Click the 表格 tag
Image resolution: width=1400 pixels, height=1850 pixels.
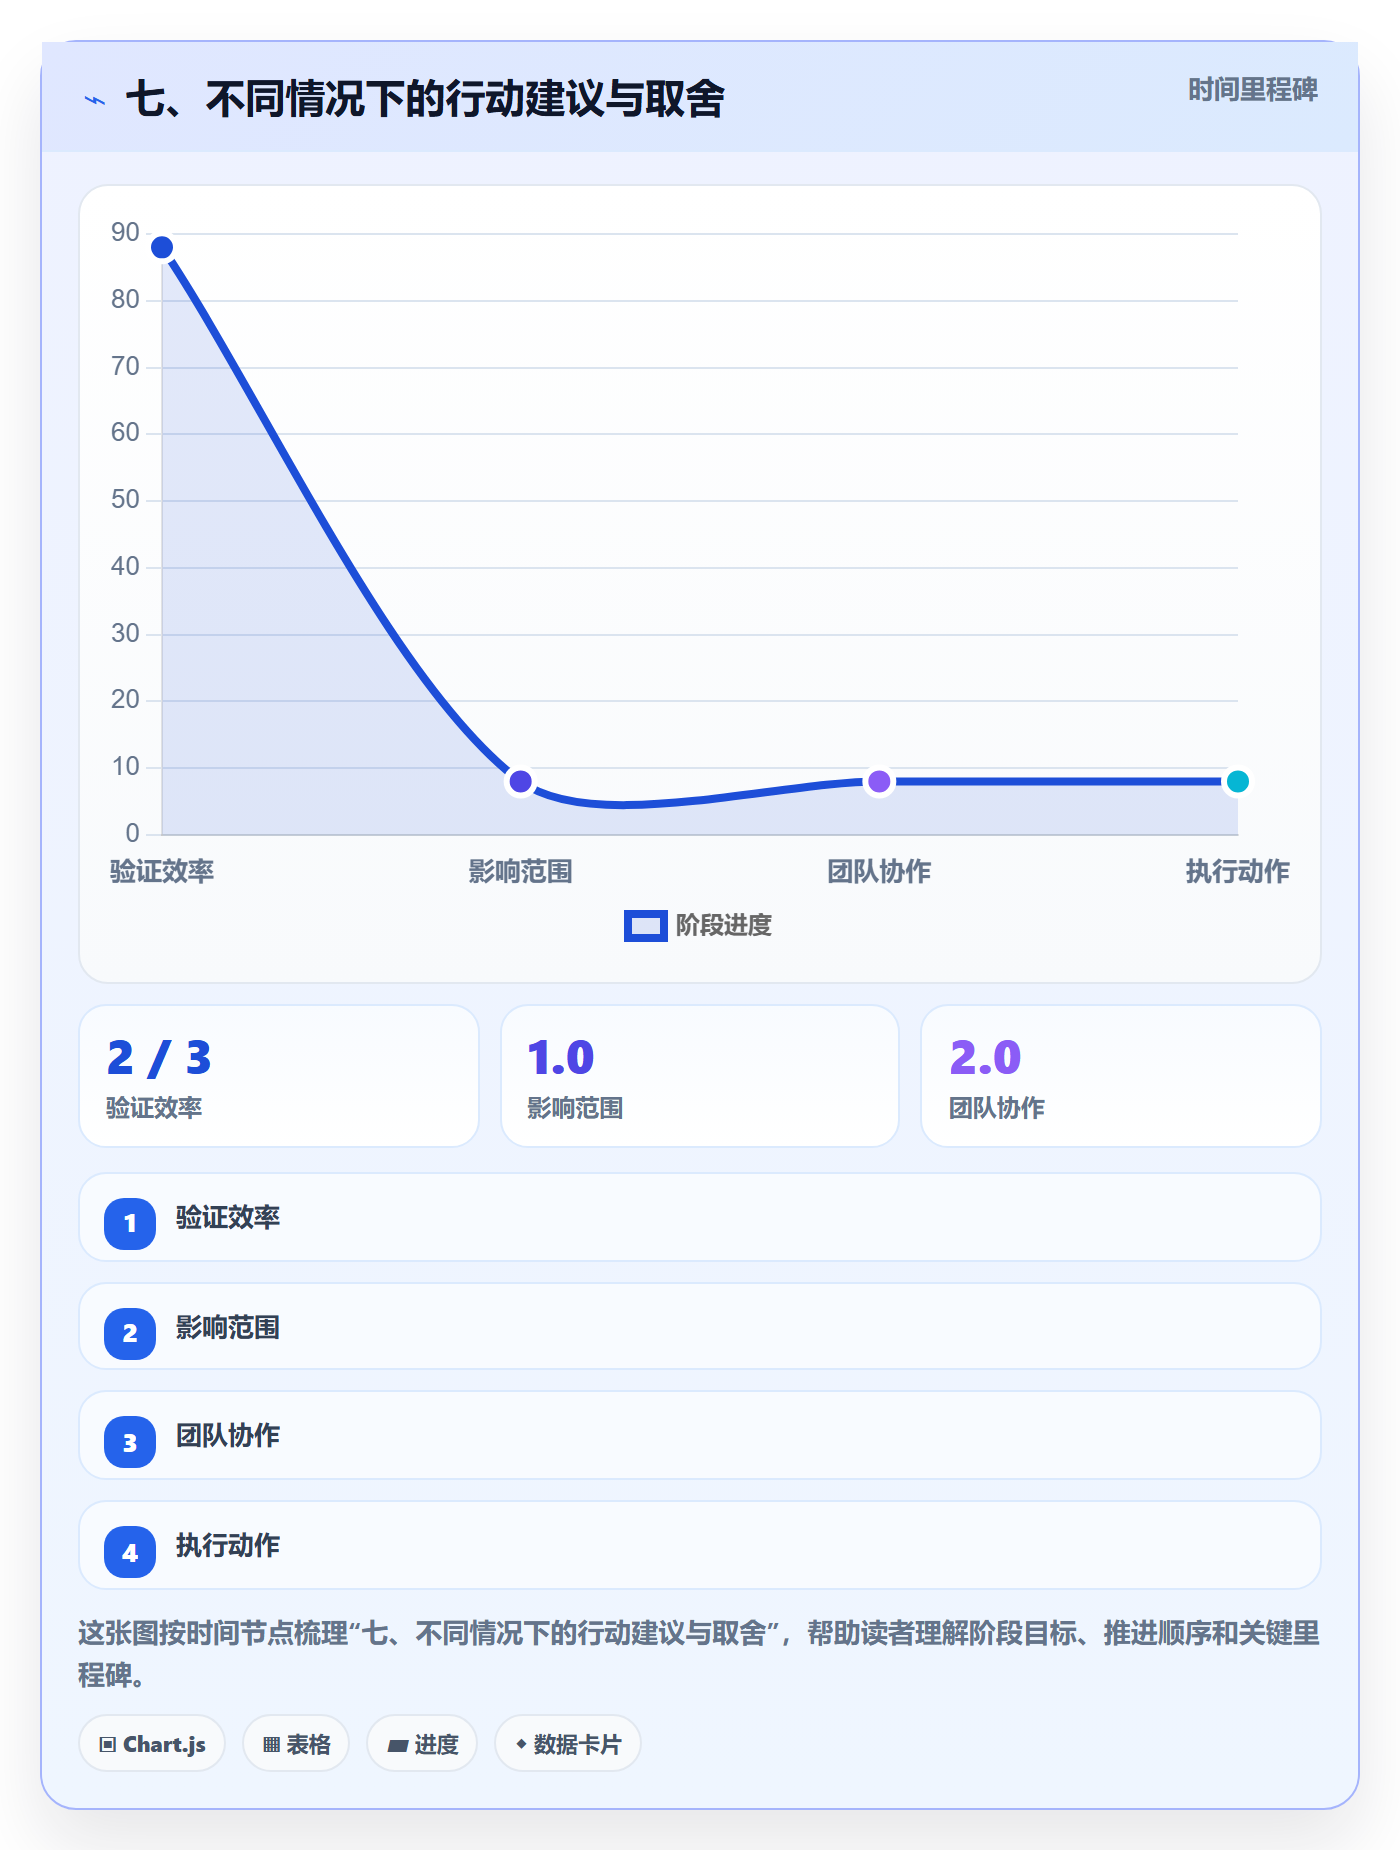[x=296, y=1744]
